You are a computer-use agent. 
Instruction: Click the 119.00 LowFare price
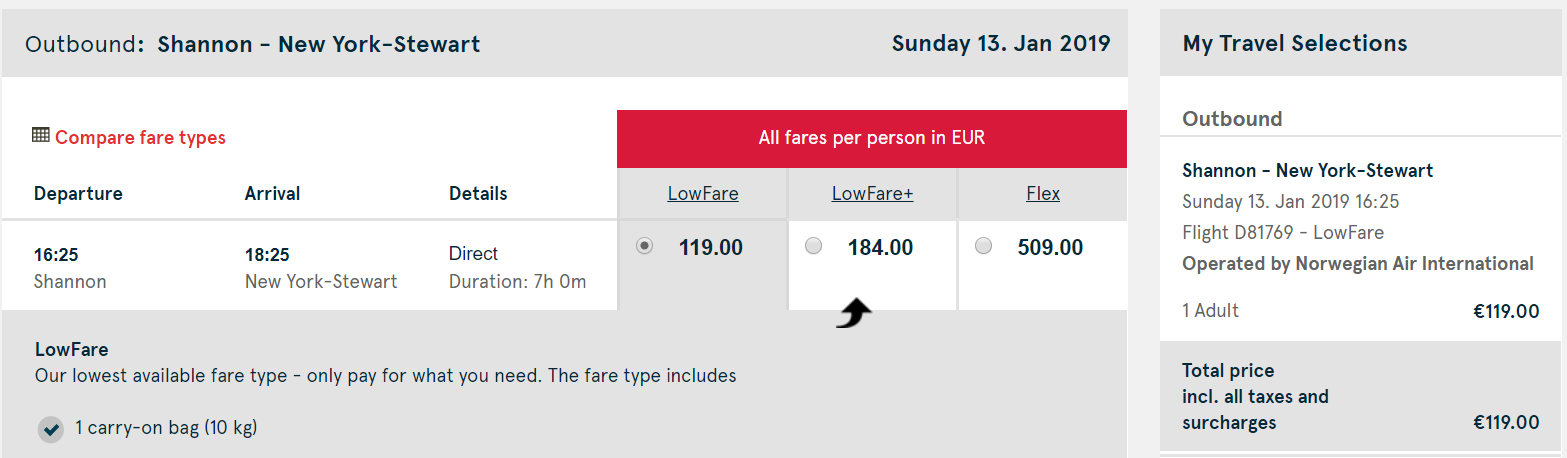pyautogui.click(x=711, y=248)
